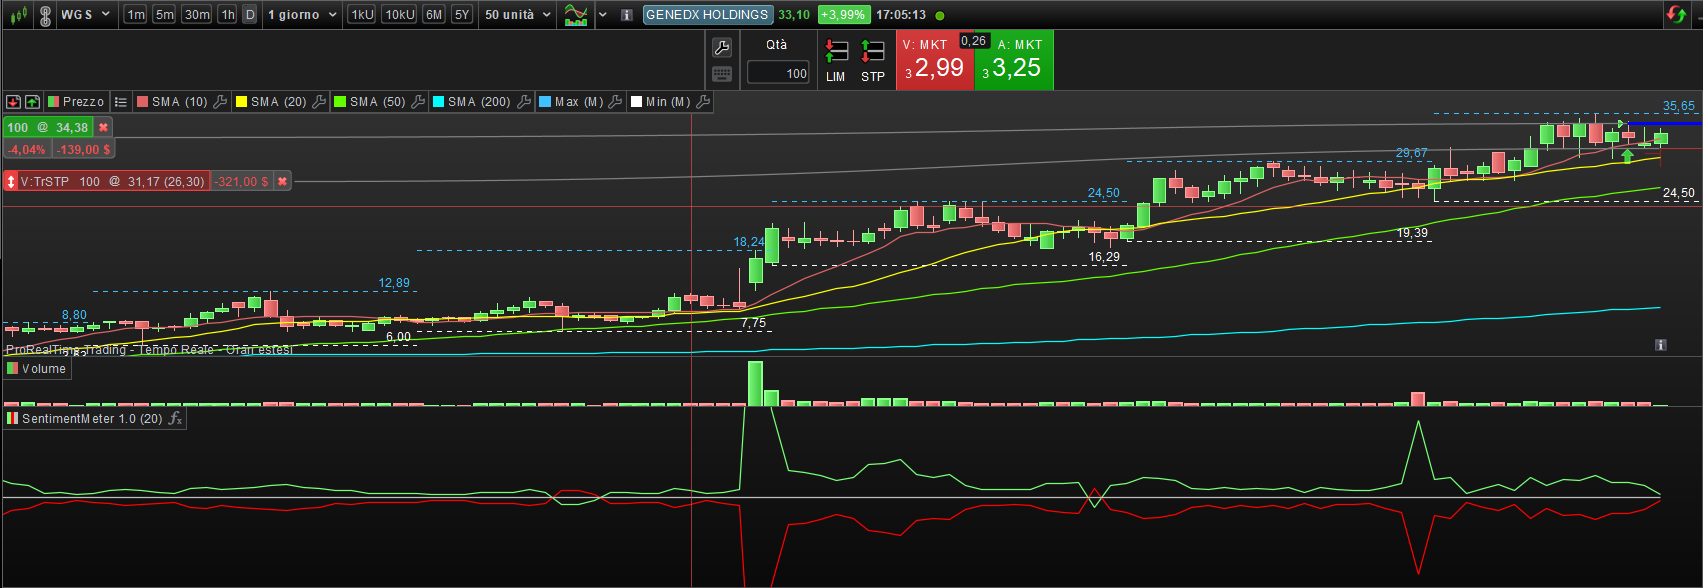Viewport: 1703px width, 588px height.
Task: Close the 100 @ 34,38 position
Action: [103, 128]
